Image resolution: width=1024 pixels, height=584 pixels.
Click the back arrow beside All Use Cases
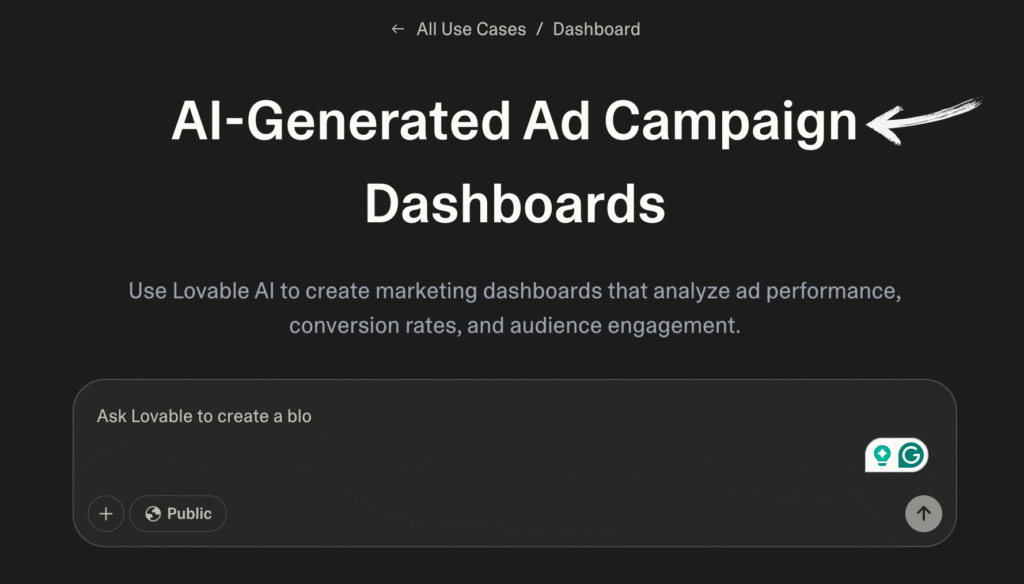[x=397, y=29]
